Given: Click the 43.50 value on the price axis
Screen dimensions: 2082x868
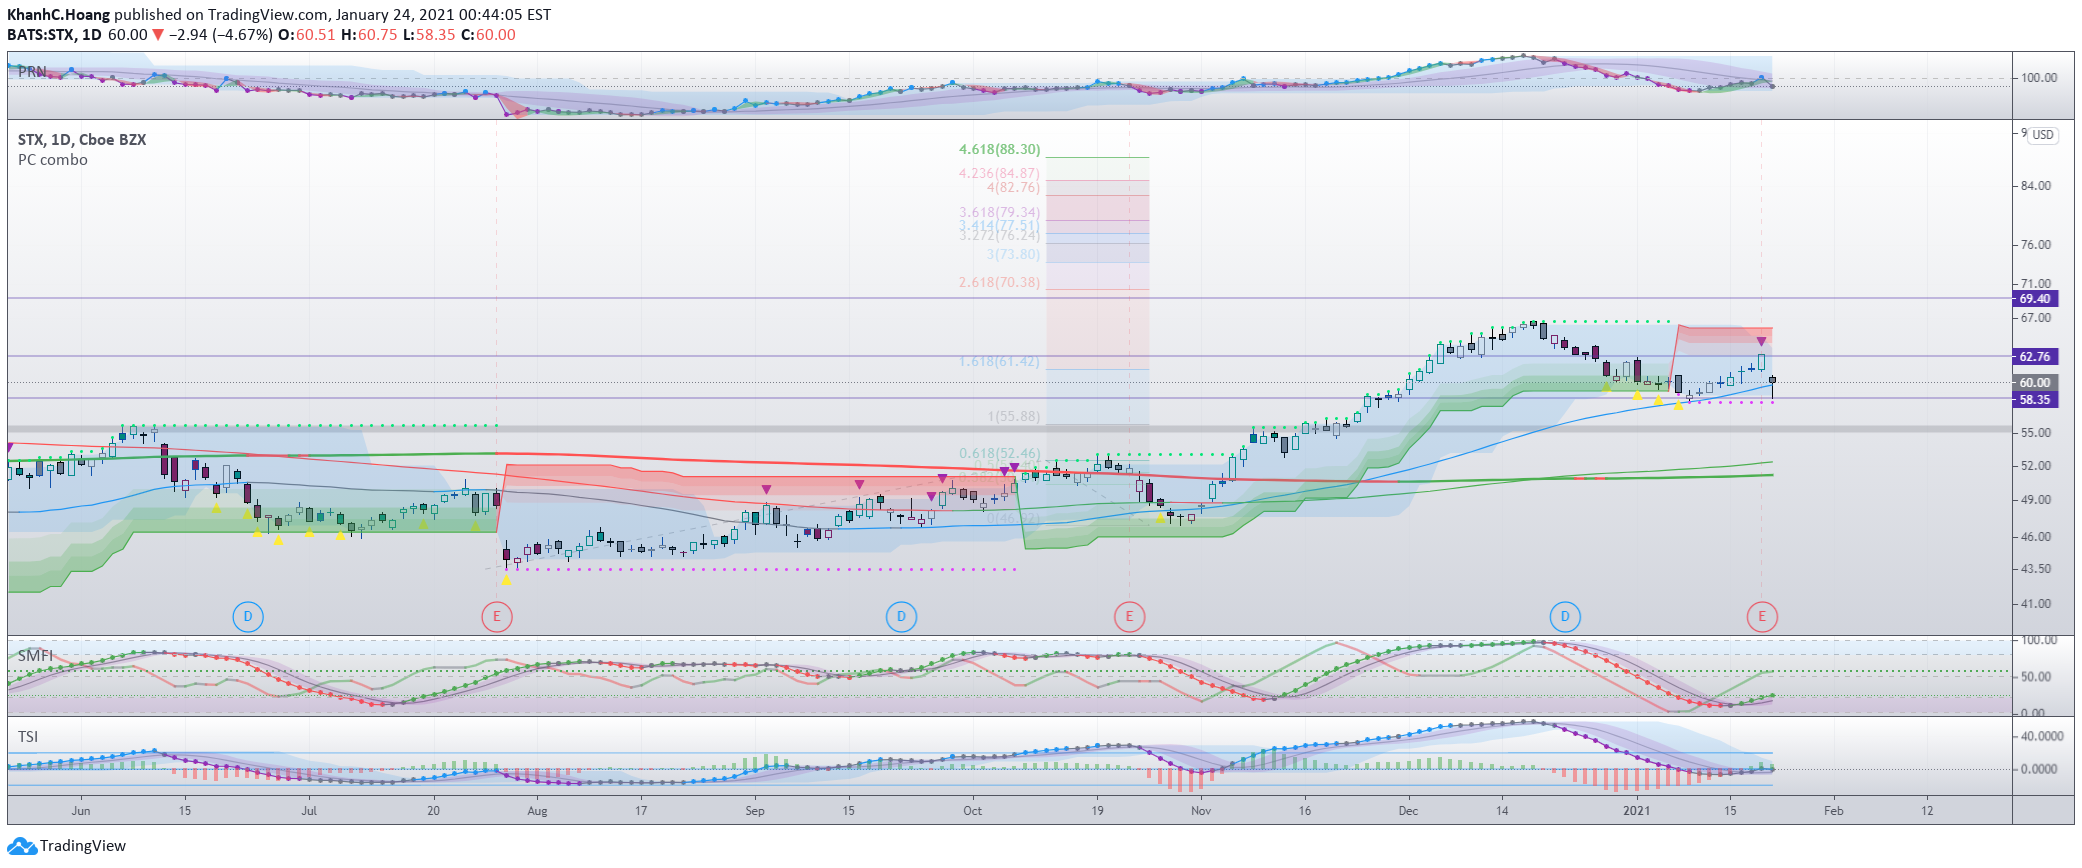Looking at the screenshot, I should pos(2035,569).
